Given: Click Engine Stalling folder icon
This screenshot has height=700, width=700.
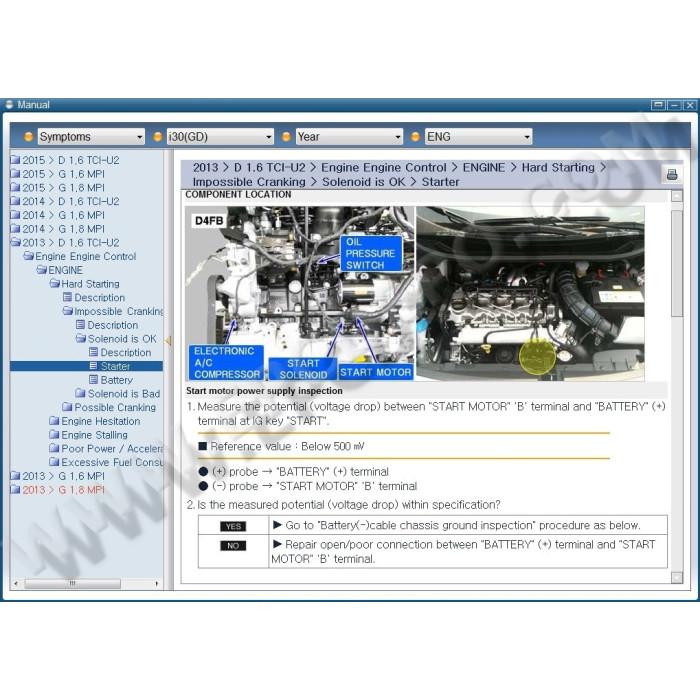Looking at the screenshot, I should tap(54, 435).
